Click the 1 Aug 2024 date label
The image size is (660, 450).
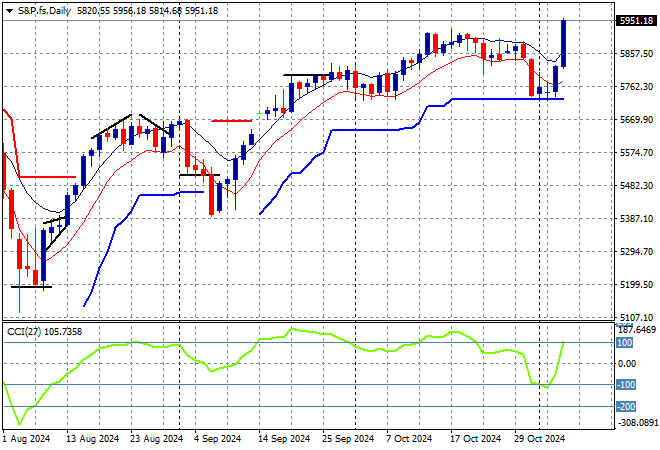(x=27, y=439)
